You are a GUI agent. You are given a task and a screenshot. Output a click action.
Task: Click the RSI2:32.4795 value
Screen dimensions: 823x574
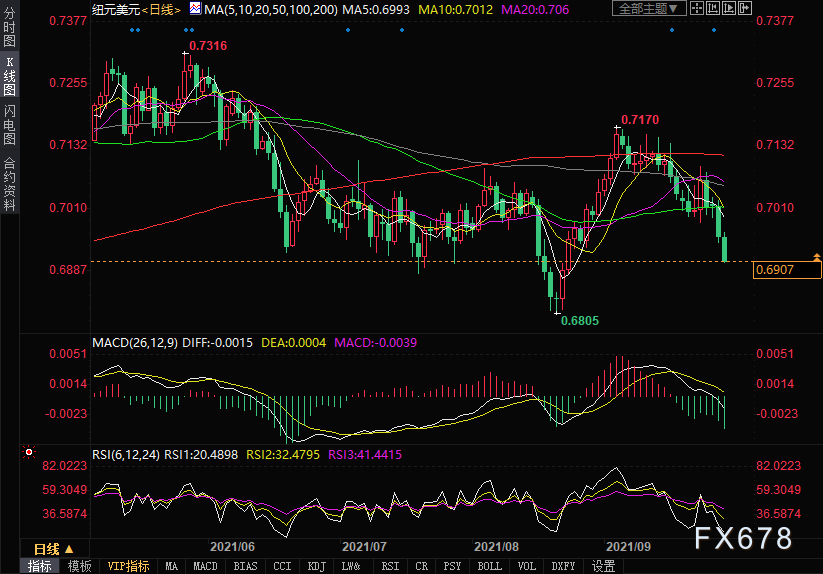283,454
